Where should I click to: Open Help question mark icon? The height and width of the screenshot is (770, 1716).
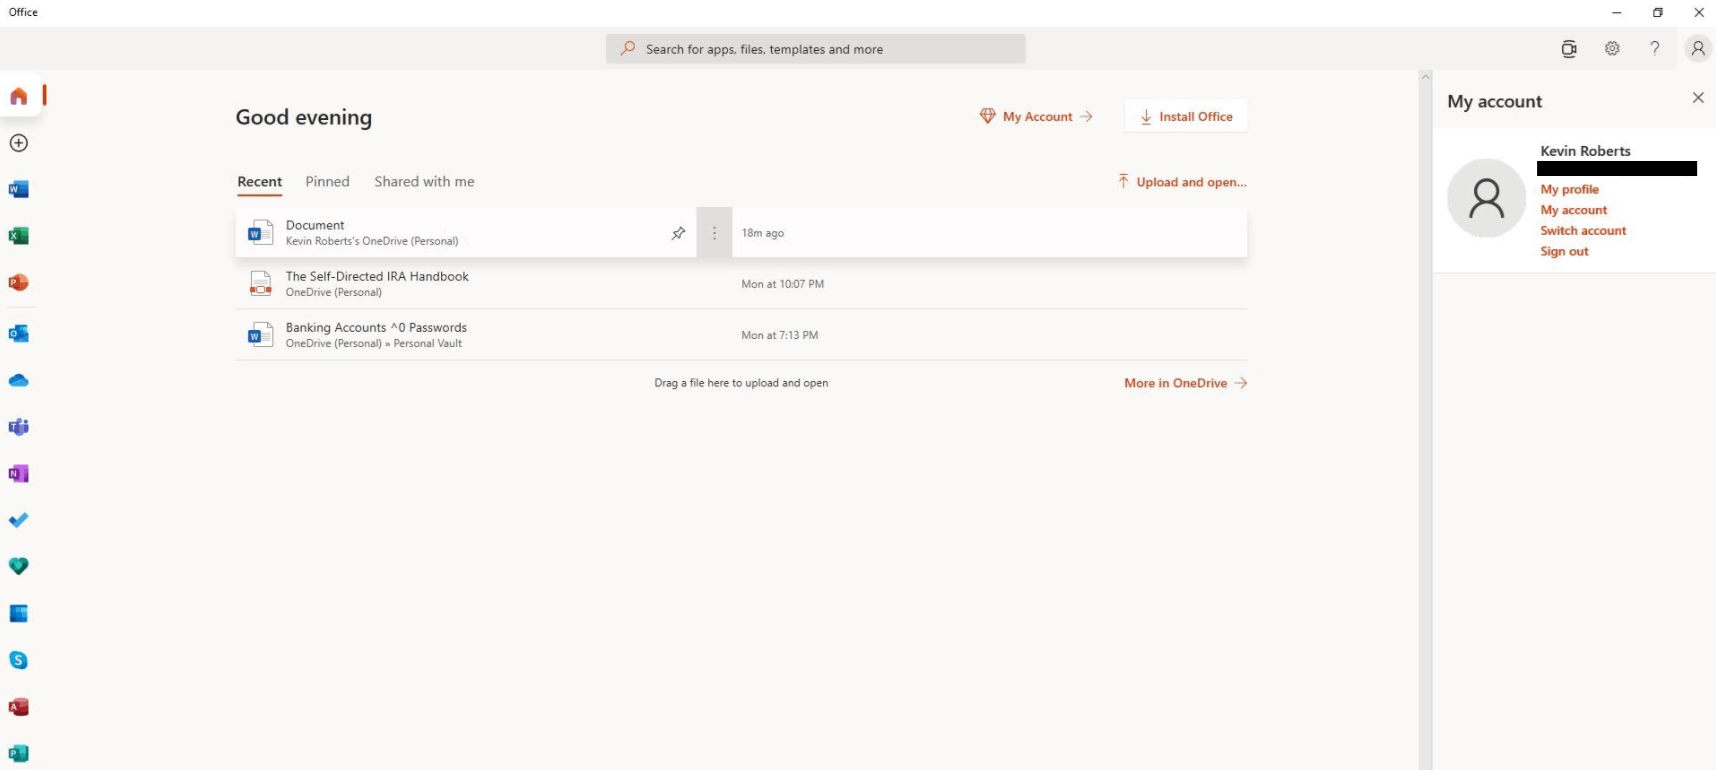click(x=1655, y=48)
